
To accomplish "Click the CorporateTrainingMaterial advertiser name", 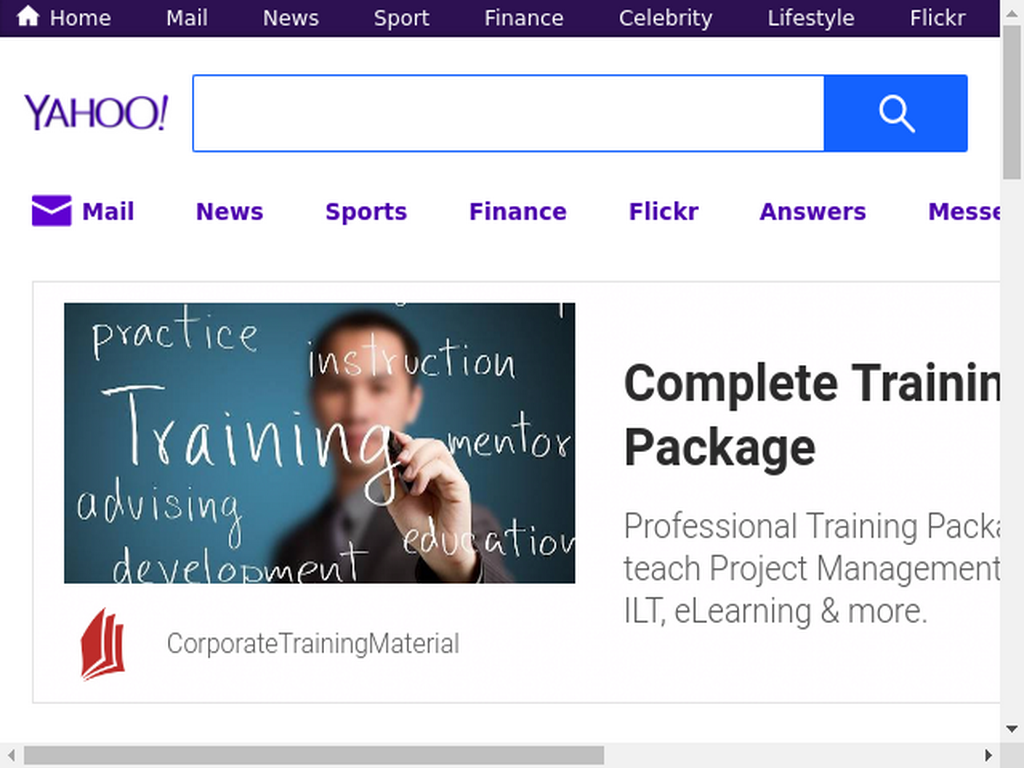I will click(313, 644).
